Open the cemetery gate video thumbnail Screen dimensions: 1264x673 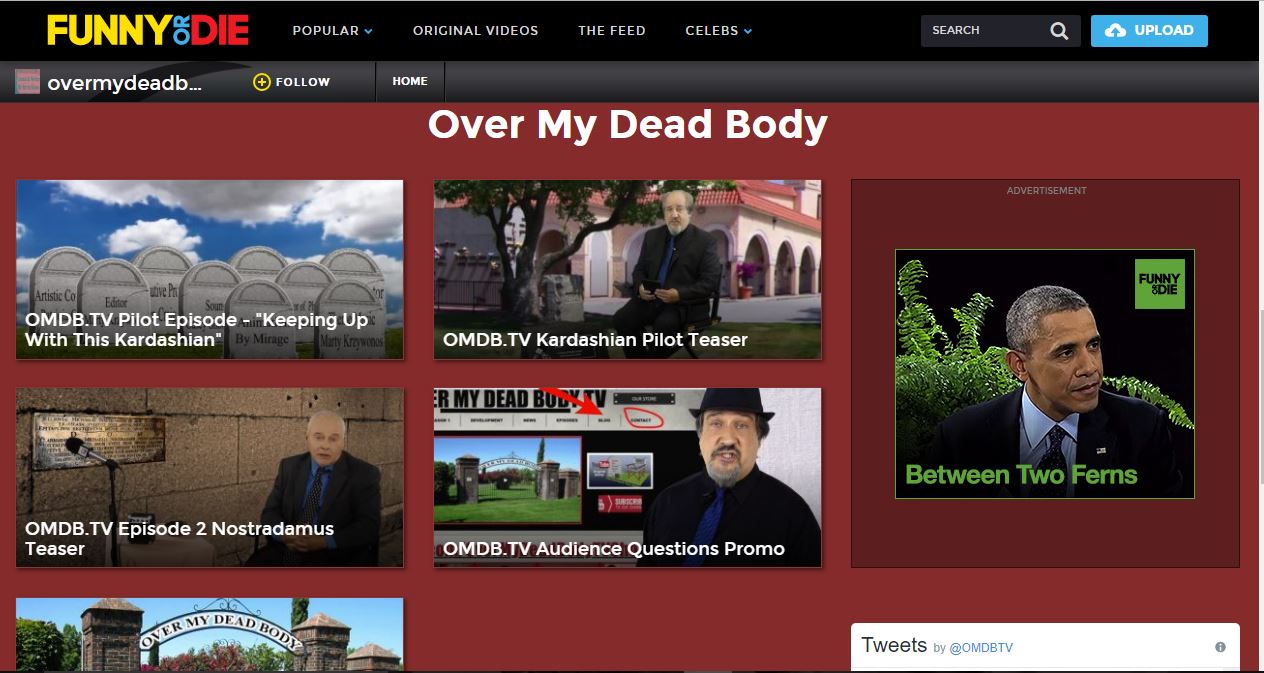pos(210,635)
